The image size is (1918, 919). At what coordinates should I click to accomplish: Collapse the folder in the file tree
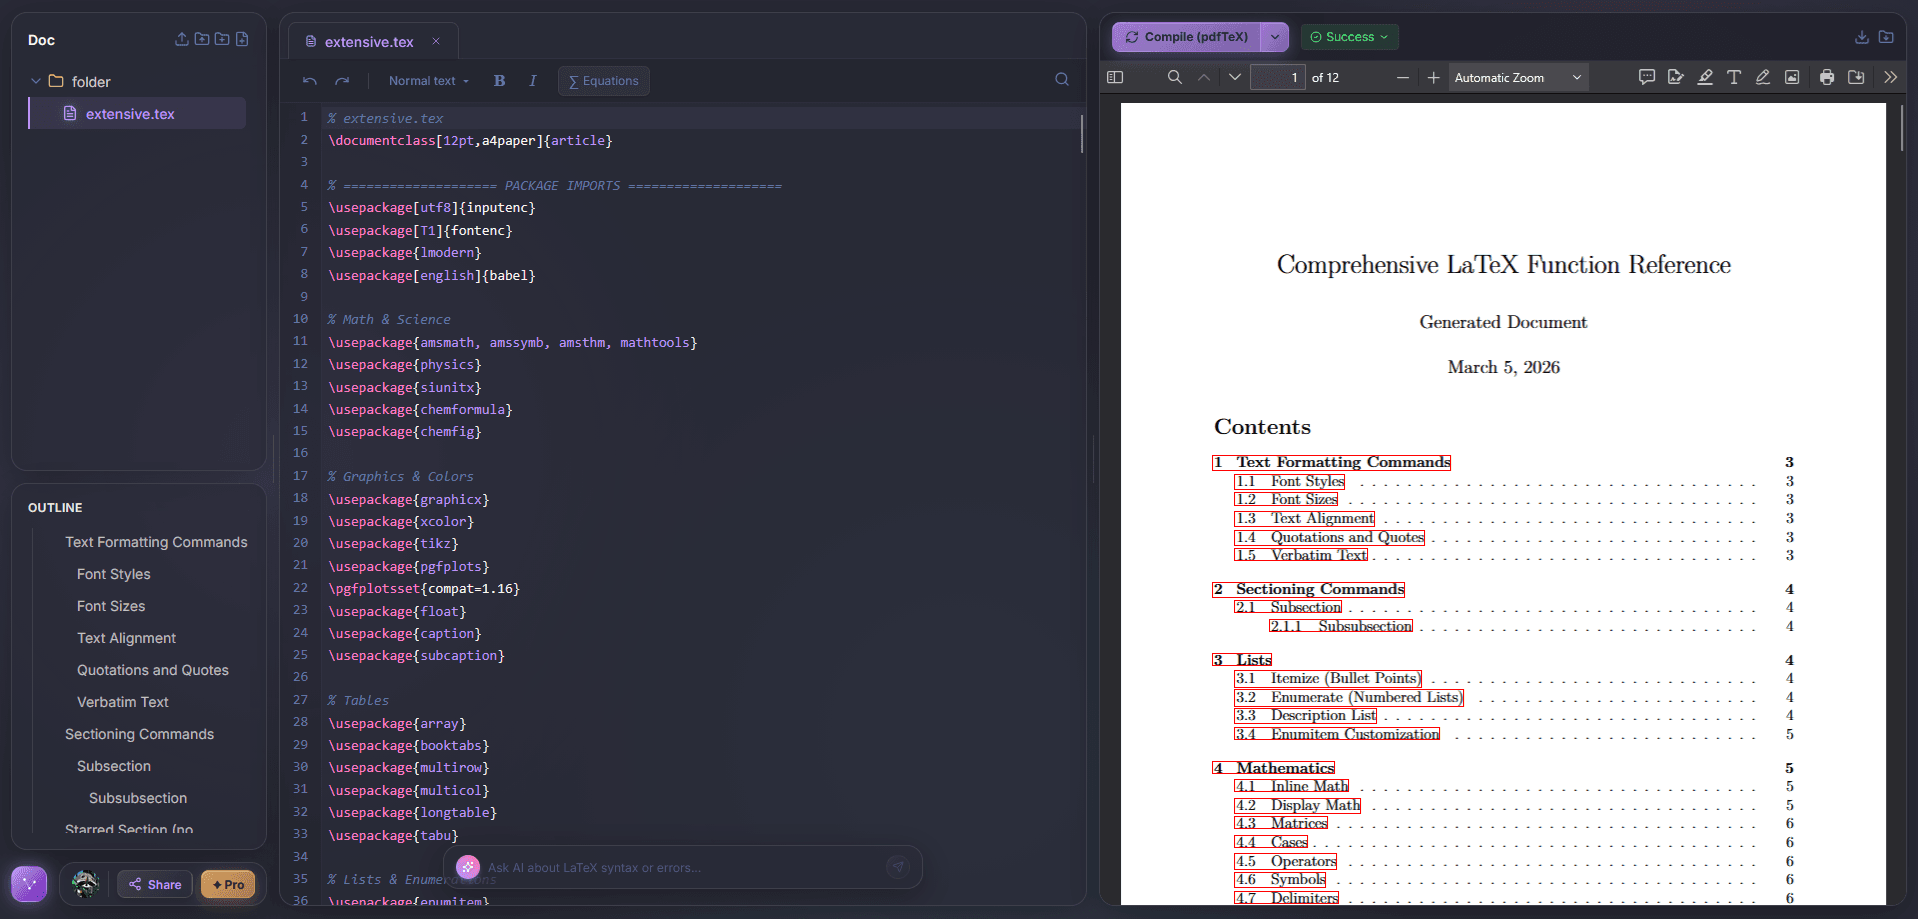(37, 81)
